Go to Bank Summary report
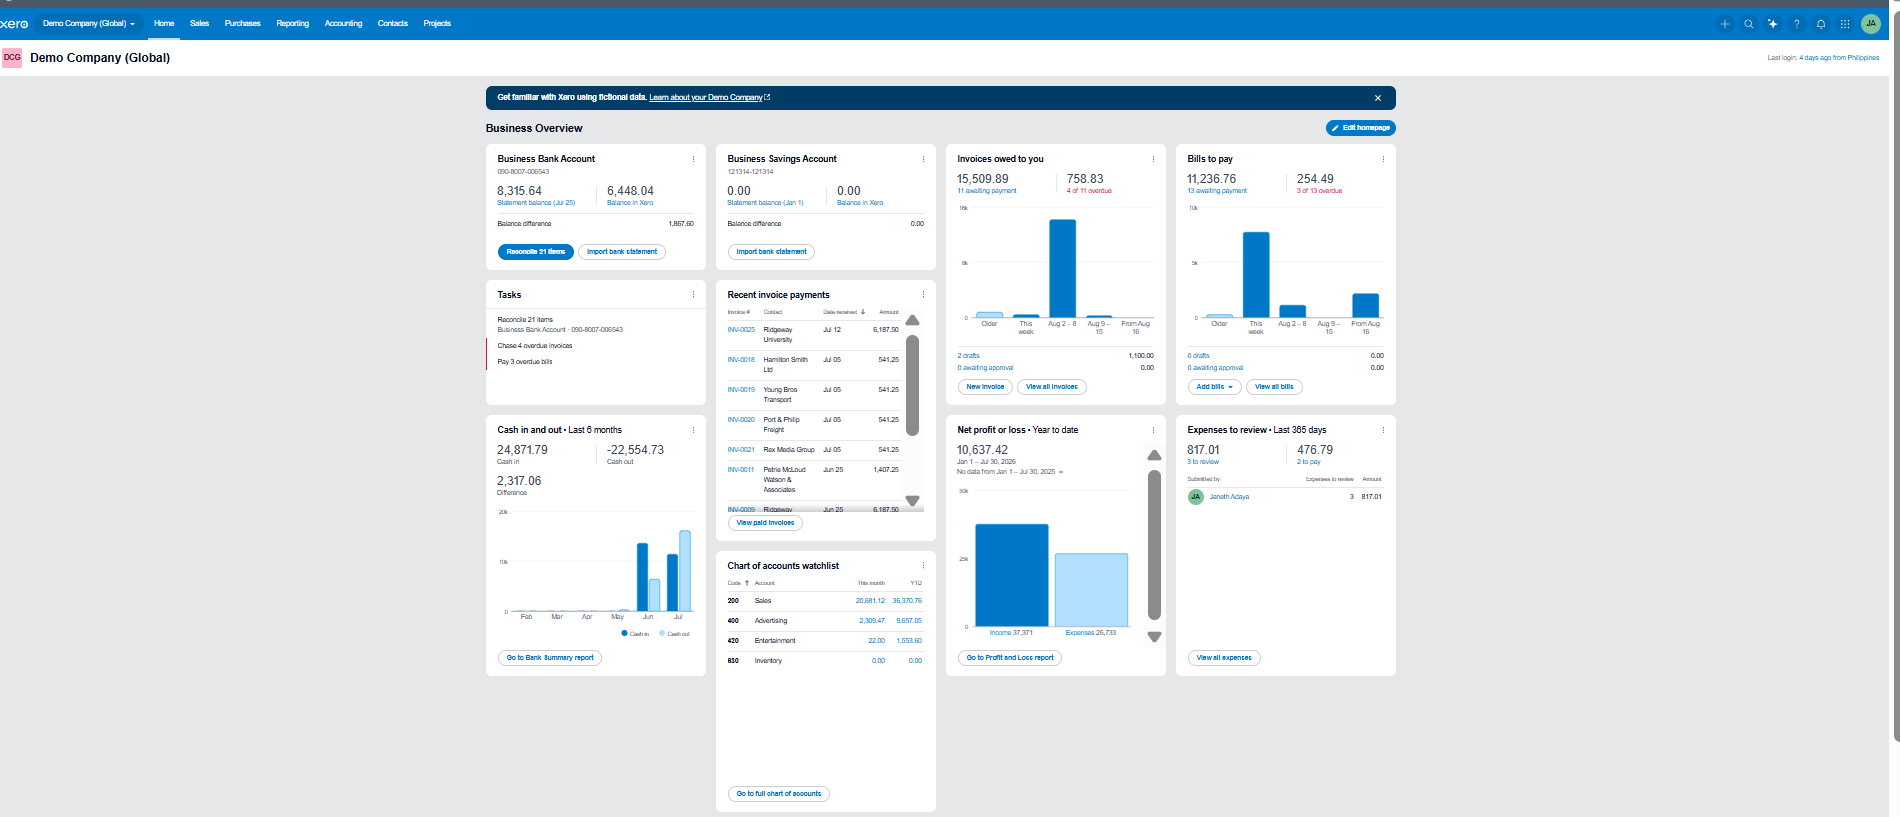 [x=550, y=658]
